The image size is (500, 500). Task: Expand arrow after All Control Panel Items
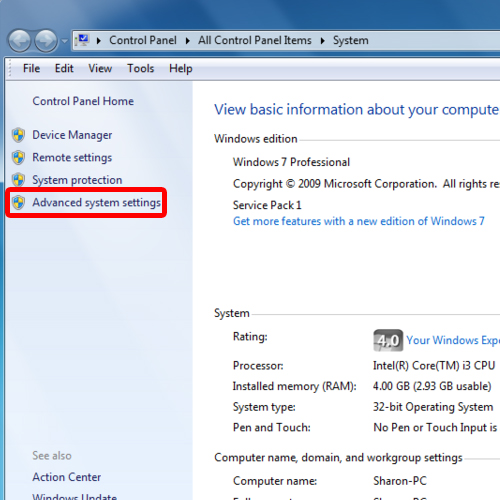tap(323, 41)
